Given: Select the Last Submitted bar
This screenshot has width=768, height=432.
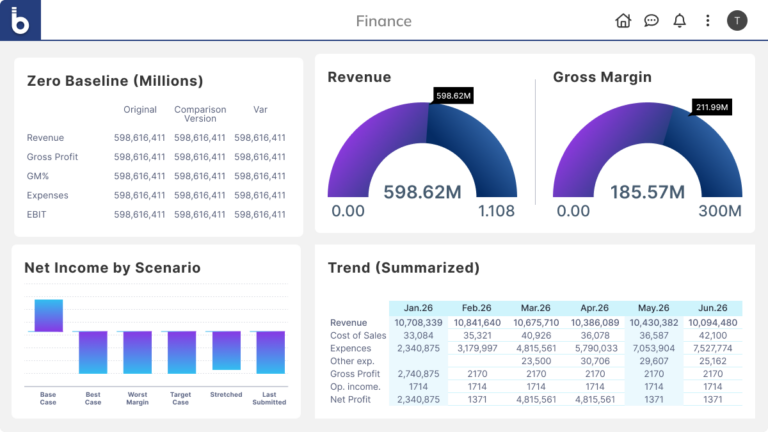Looking at the screenshot, I should point(270,352).
